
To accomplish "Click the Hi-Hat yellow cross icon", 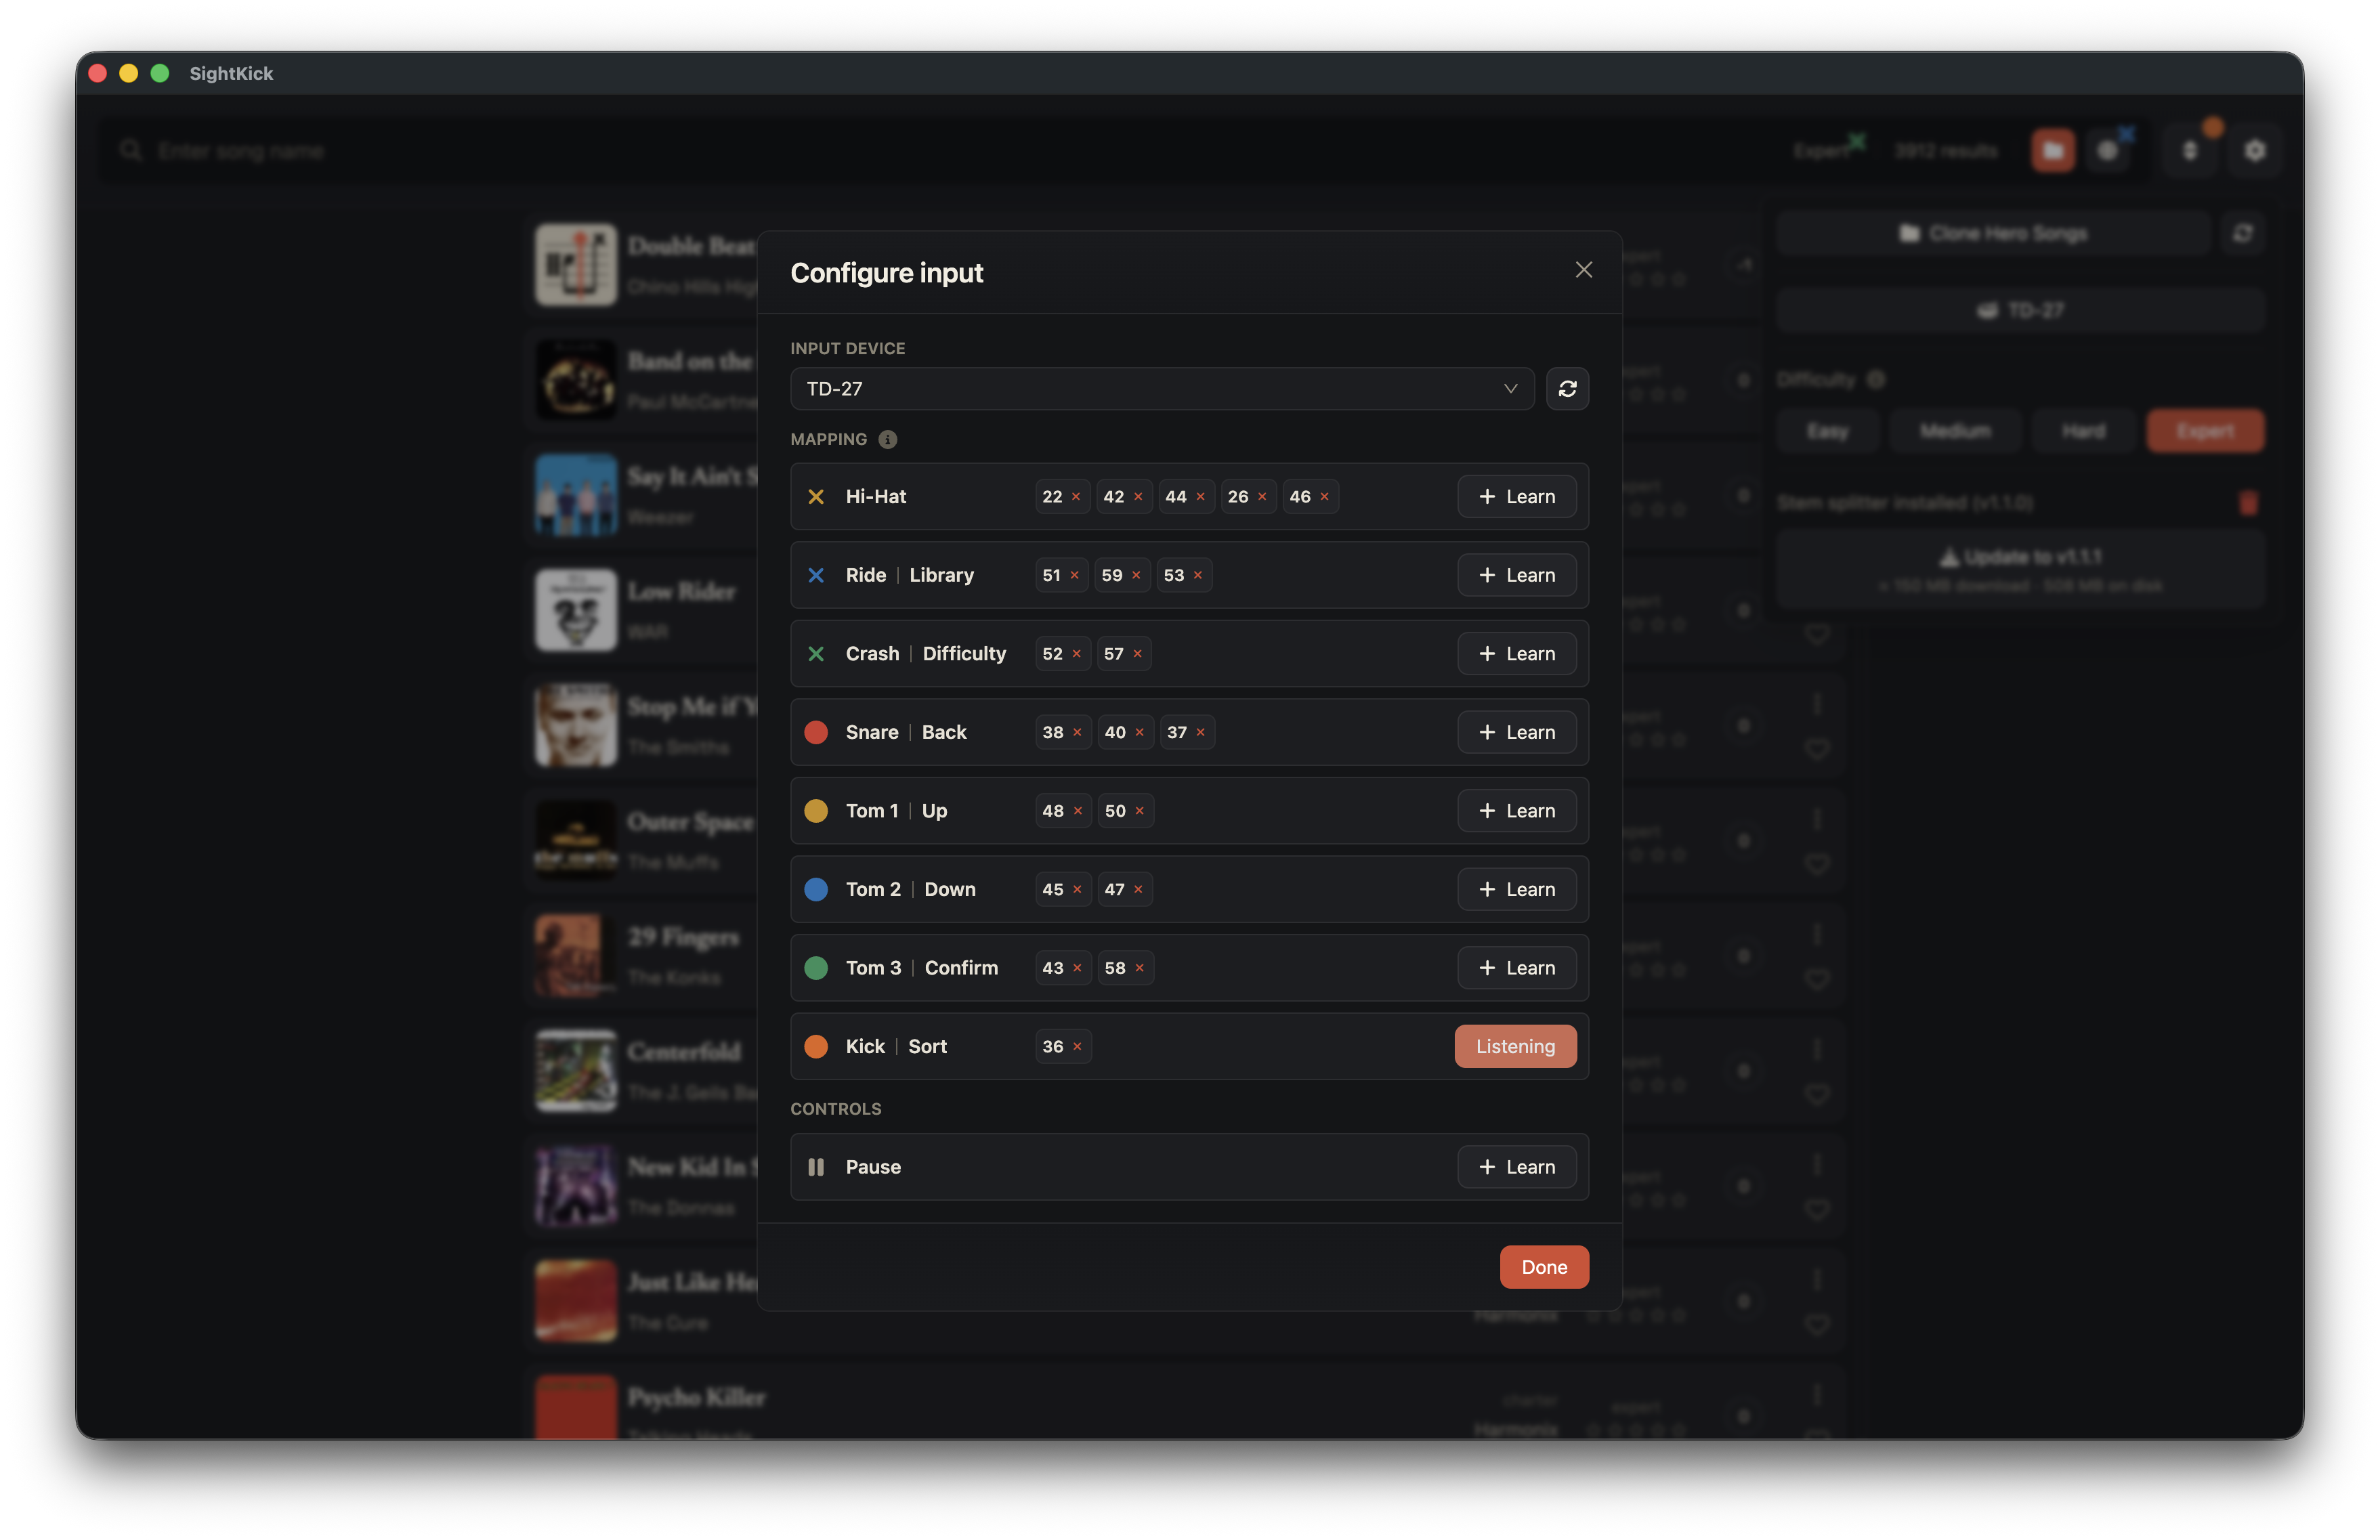I will (816, 496).
